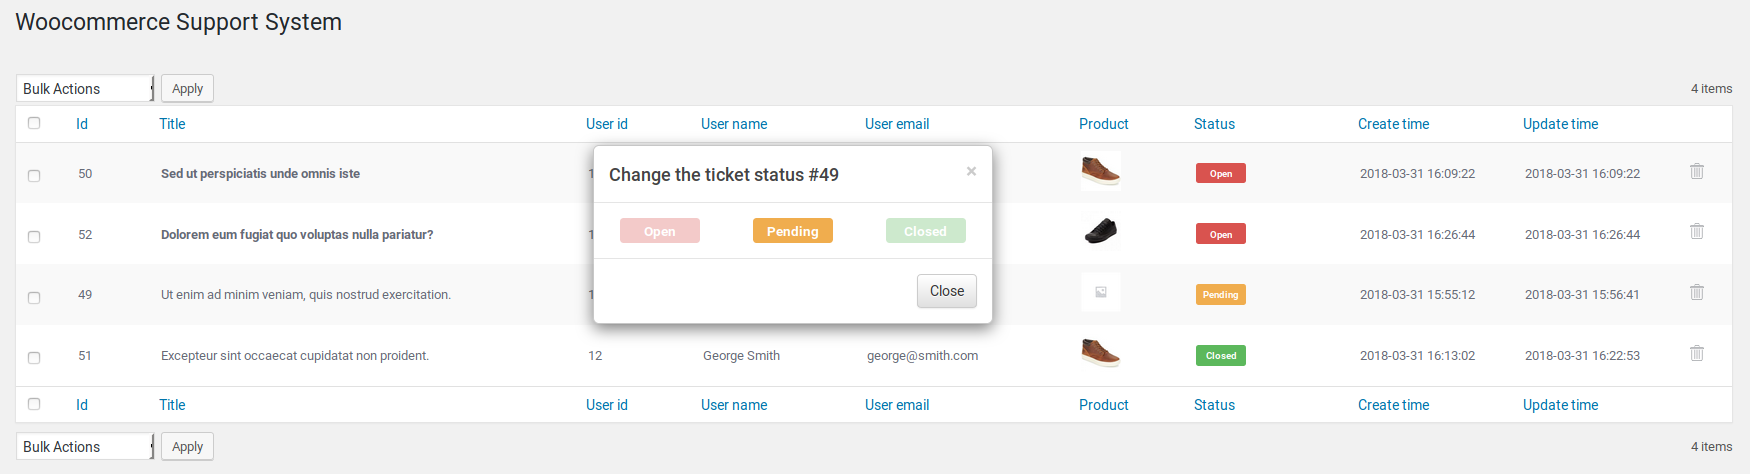The height and width of the screenshot is (474, 1750).
Task: Toggle select-all checkbox in table header
Action: (34, 123)
